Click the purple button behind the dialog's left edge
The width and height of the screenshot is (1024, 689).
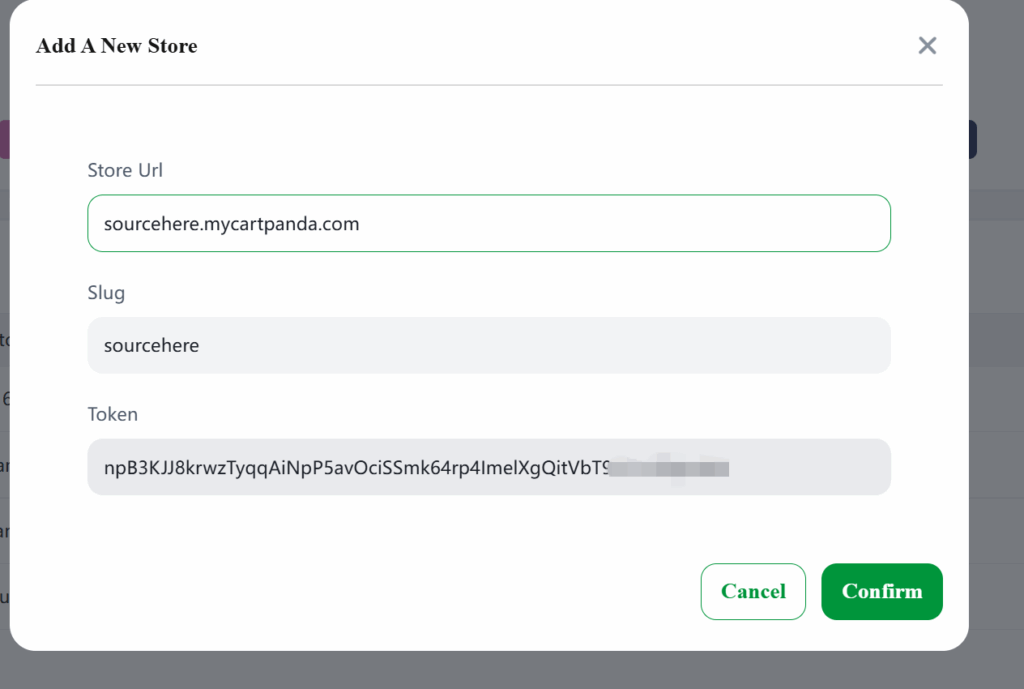(5, 139)
